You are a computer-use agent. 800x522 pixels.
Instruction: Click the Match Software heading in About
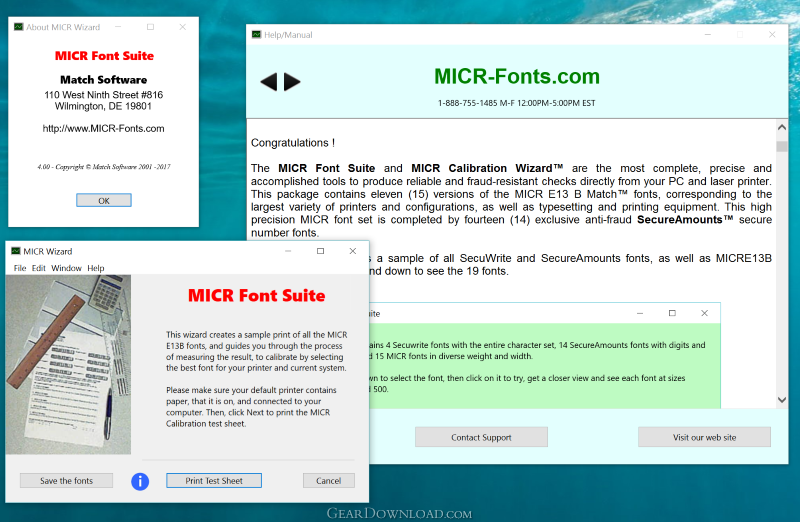(104, 80)
